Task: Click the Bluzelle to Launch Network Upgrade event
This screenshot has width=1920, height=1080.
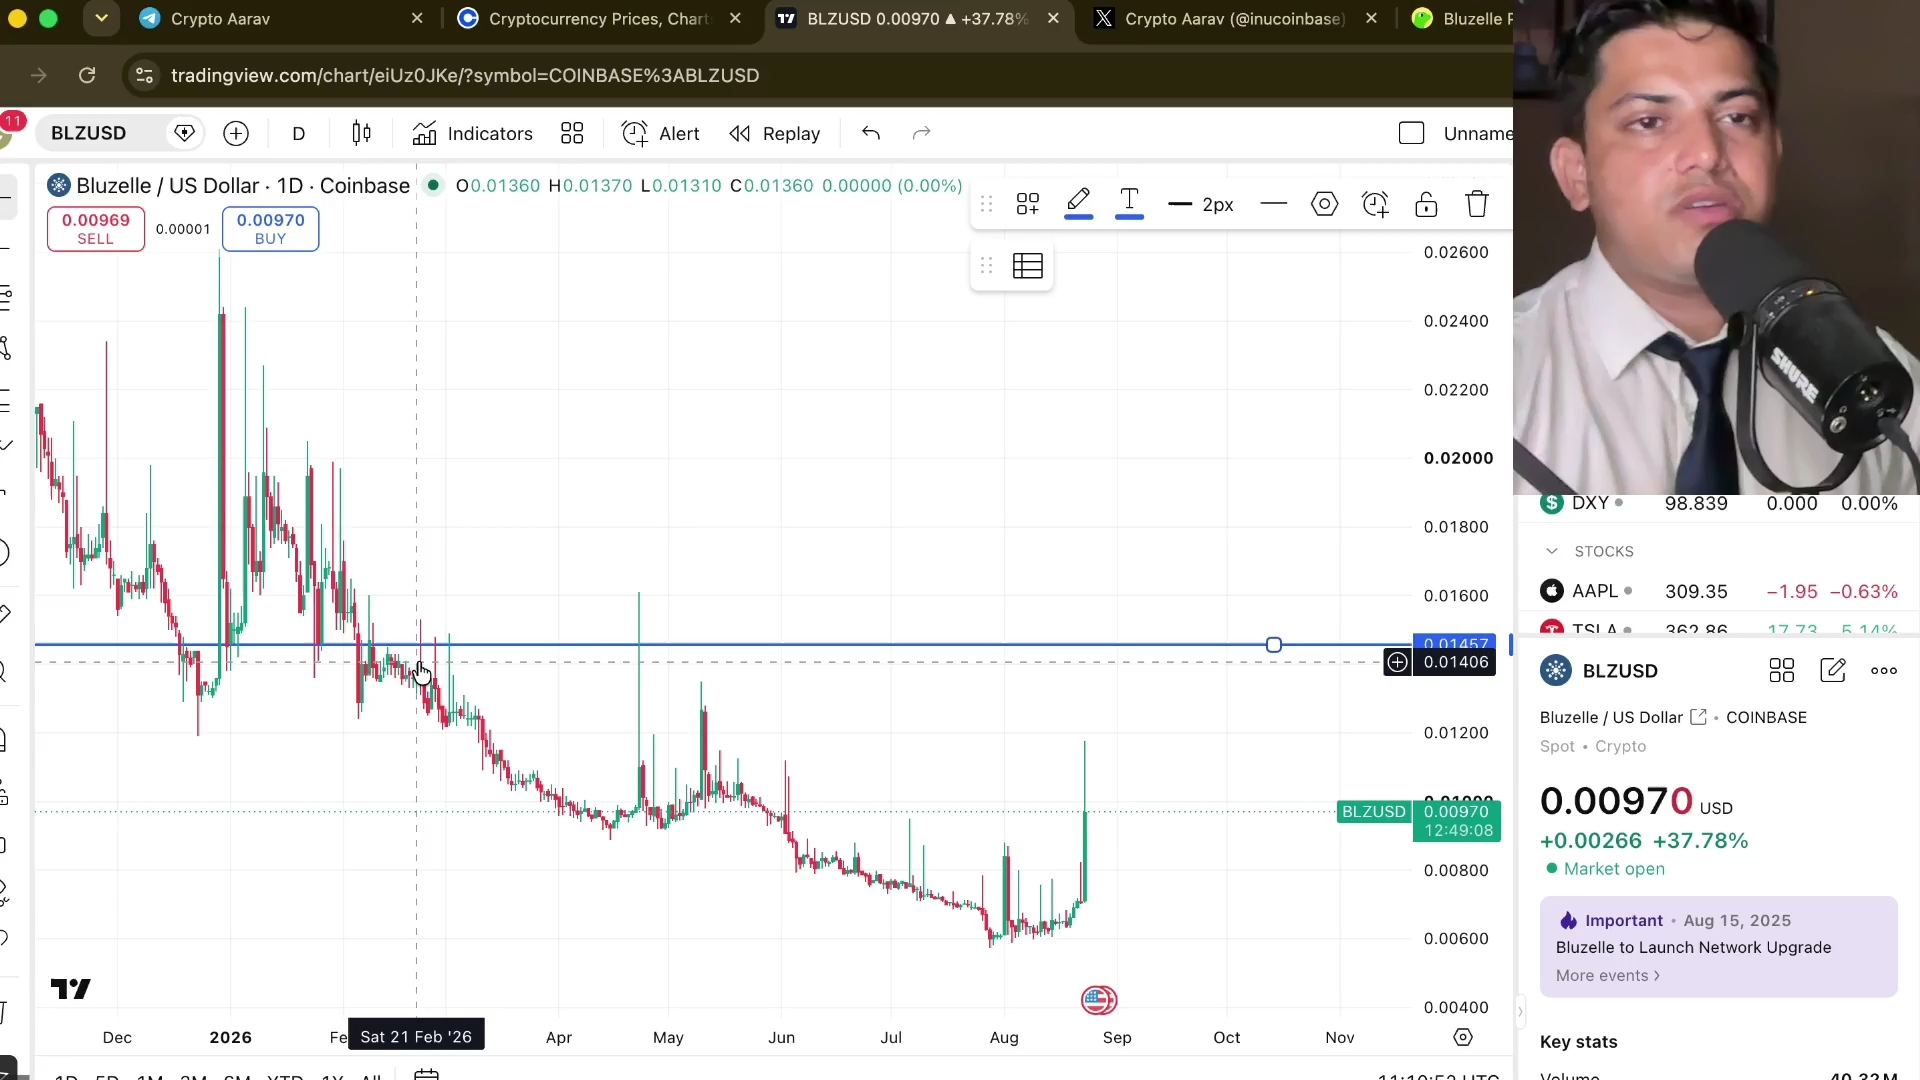Action: pyautogui.click(x=1694, y=947)
